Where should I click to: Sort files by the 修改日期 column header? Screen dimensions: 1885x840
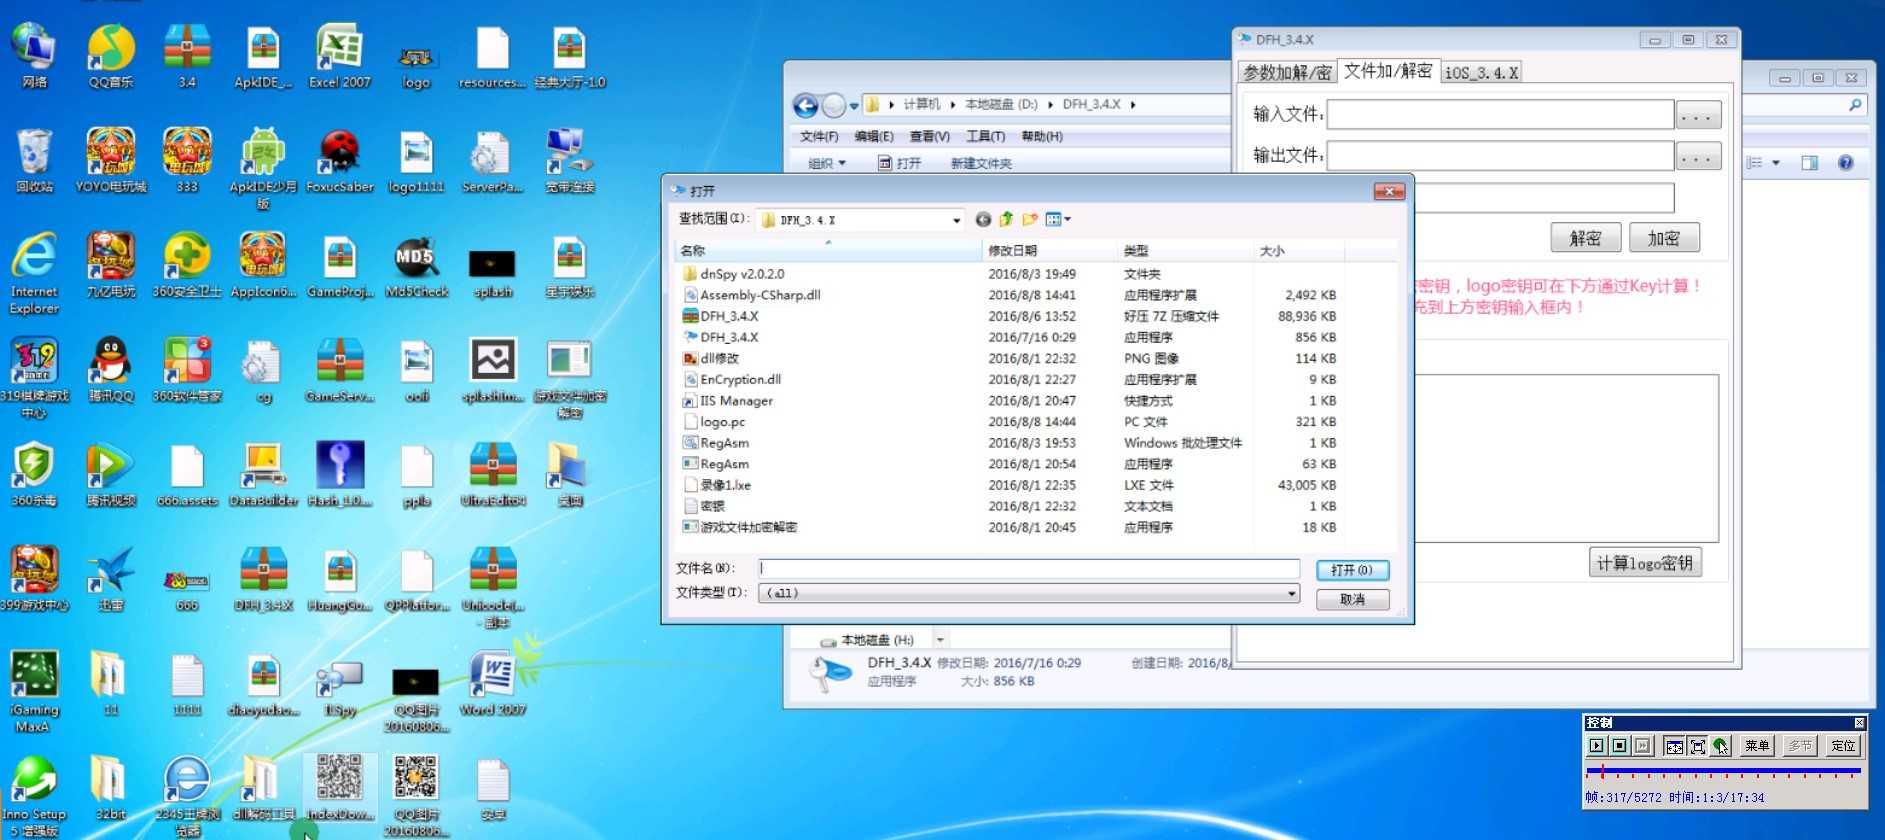click(1050, 251)
